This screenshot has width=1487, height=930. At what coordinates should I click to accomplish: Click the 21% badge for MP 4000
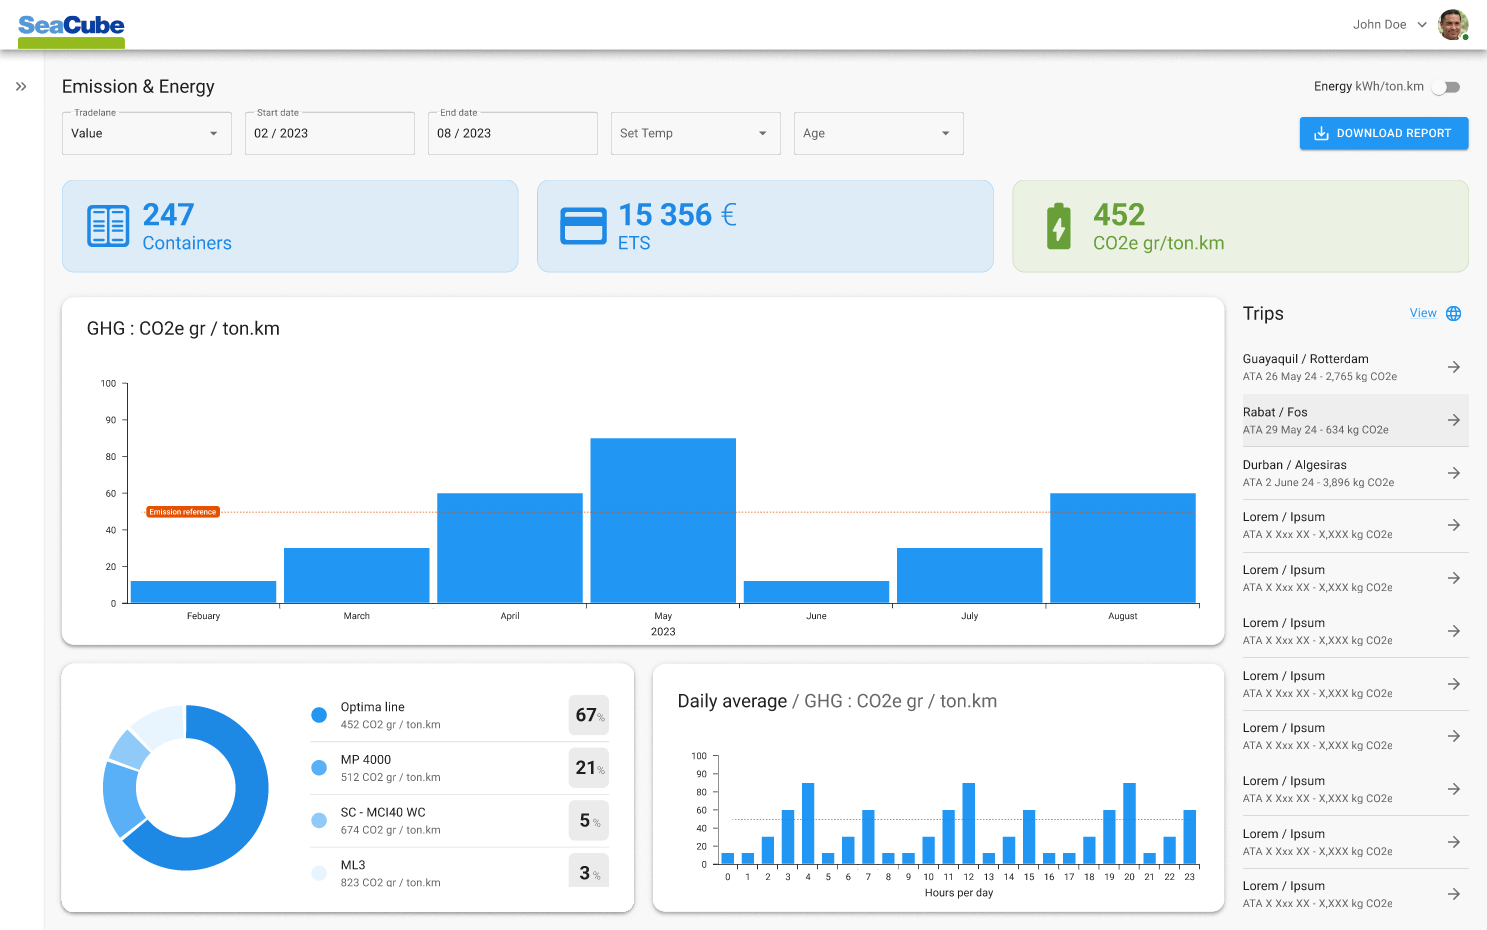click(x=589, y=768)
